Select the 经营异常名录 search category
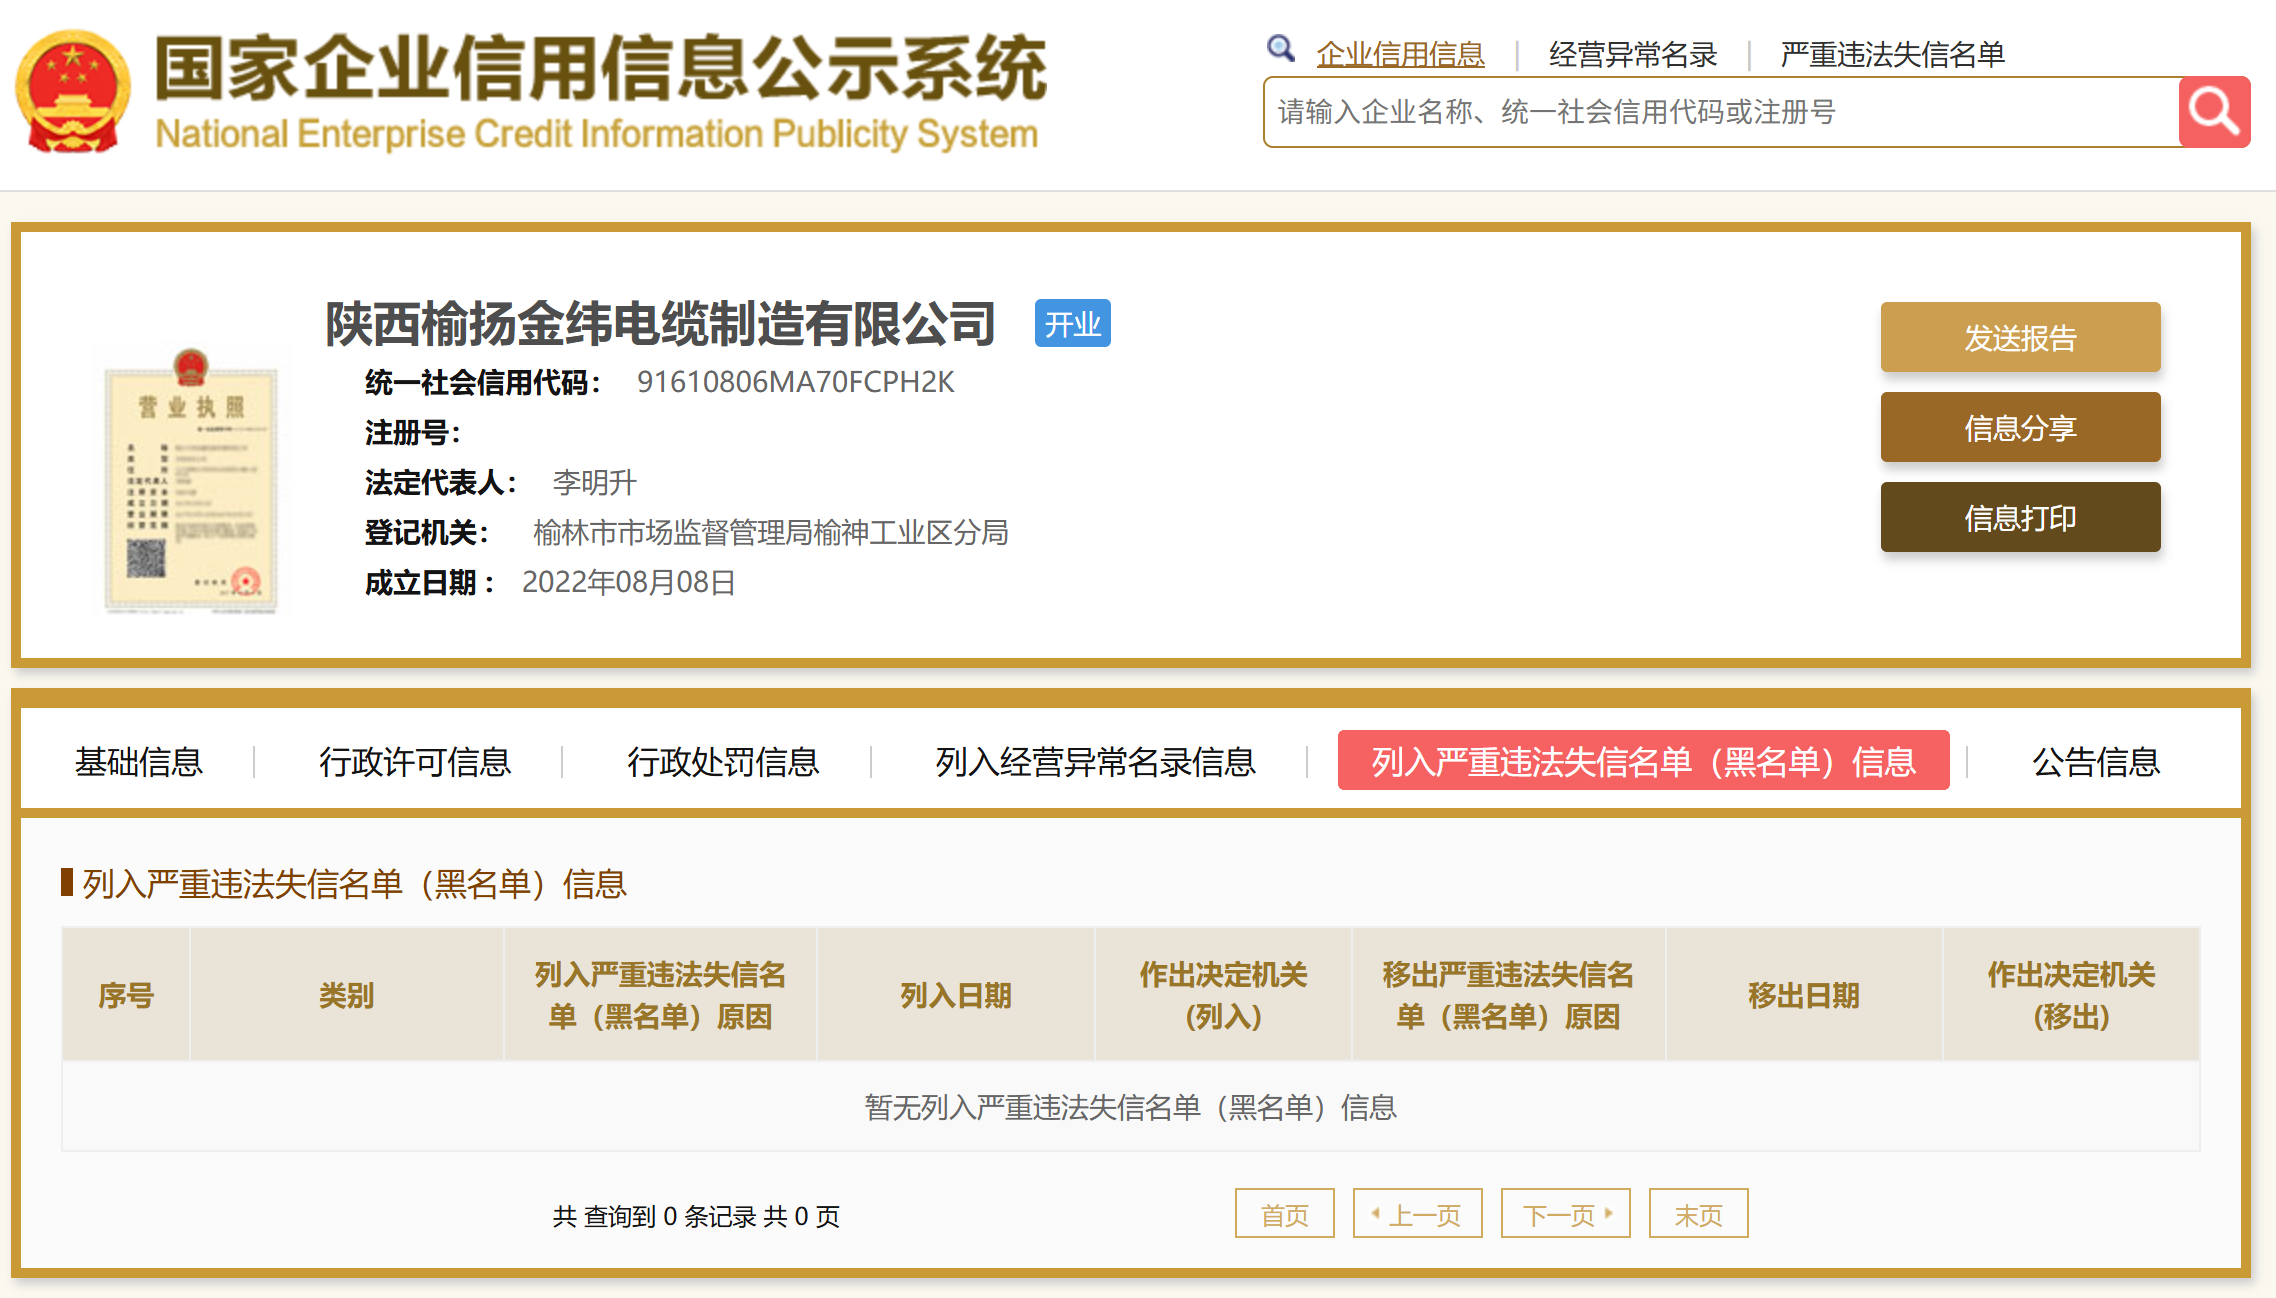 click(x=1632, y=54)
